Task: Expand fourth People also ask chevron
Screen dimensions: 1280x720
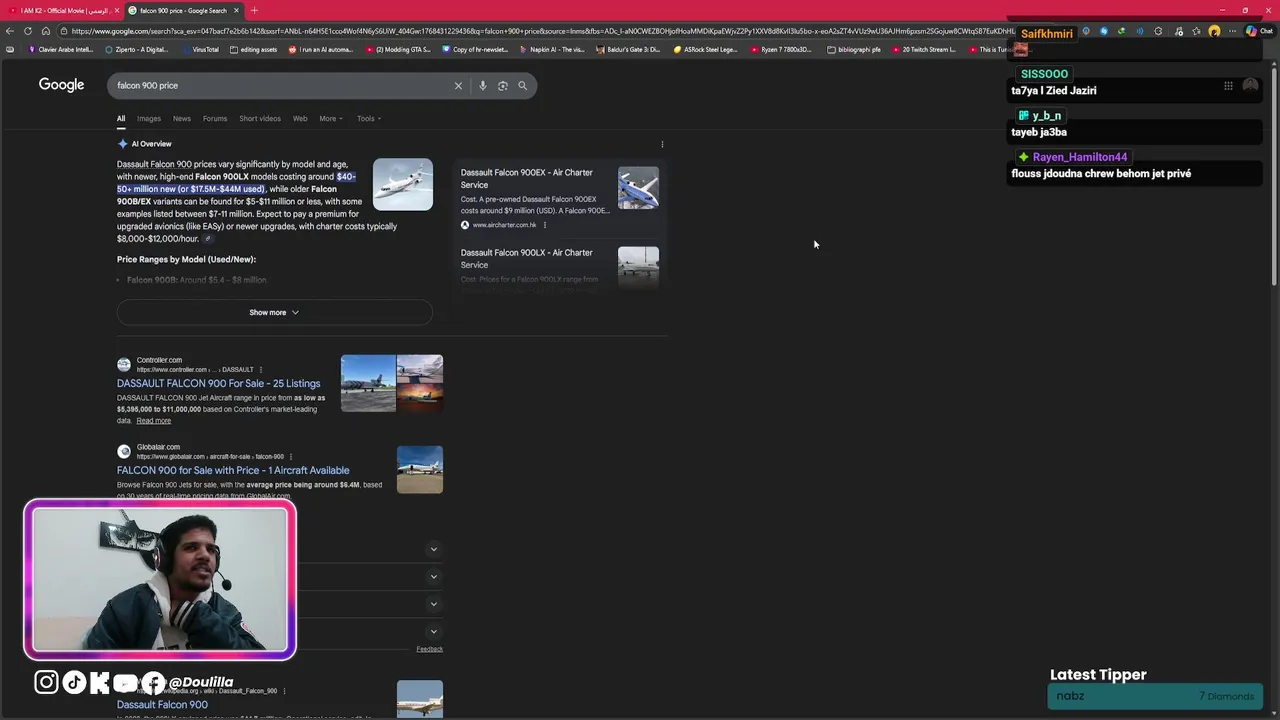Action: 433,631
